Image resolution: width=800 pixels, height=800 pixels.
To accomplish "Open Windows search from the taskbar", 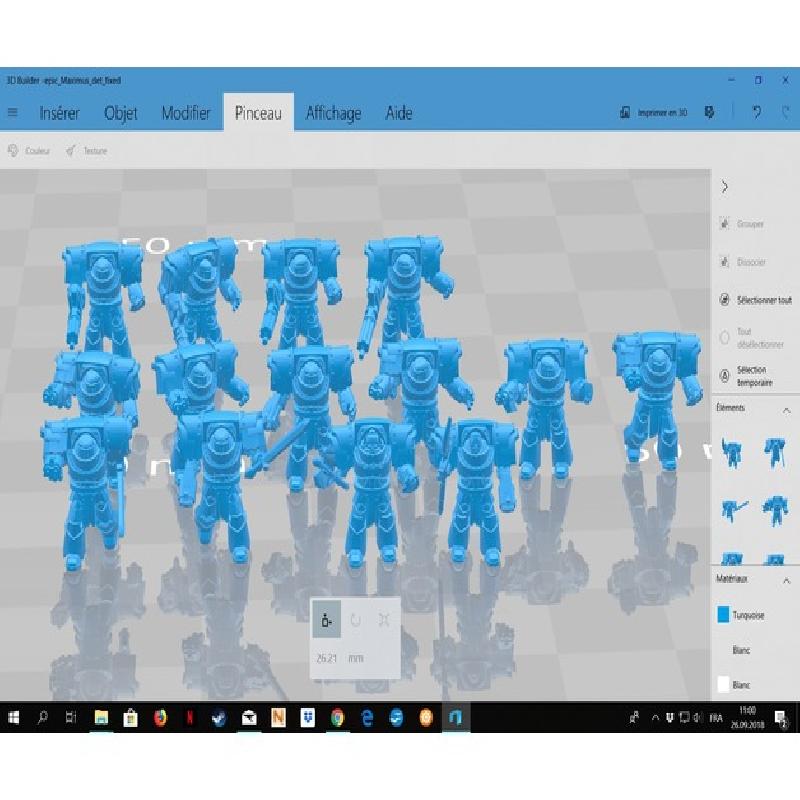I will click(43, 718).
